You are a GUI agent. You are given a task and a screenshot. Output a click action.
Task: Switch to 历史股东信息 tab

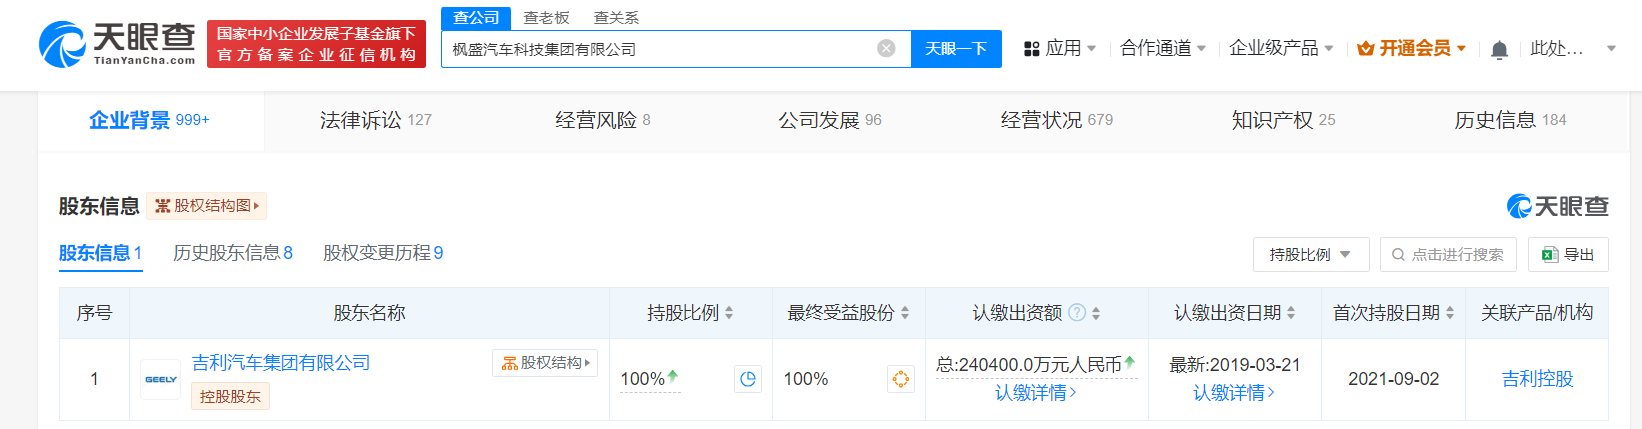point(232,253)
